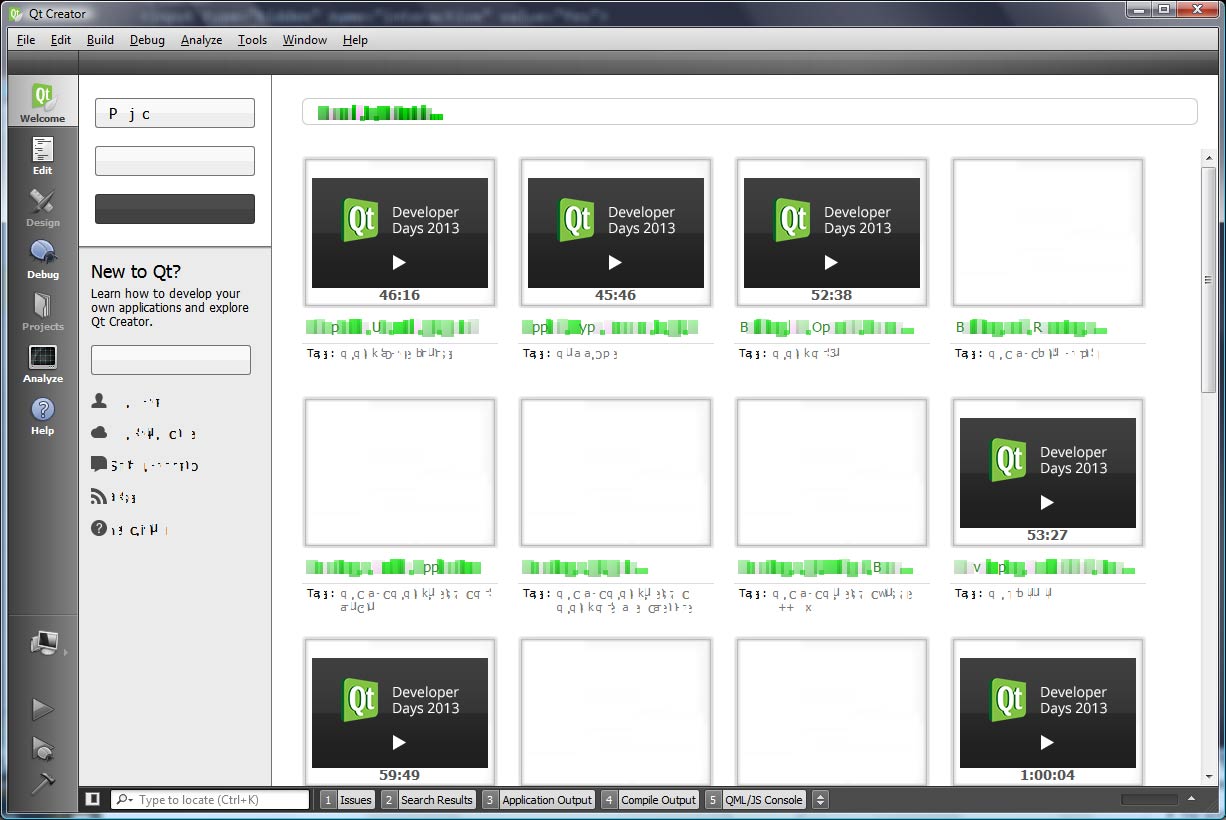The height and width of the screenshot is (820, 1226).
Task: Toggle progress details arrow at status bar end
Action: tap(1191, 799)
